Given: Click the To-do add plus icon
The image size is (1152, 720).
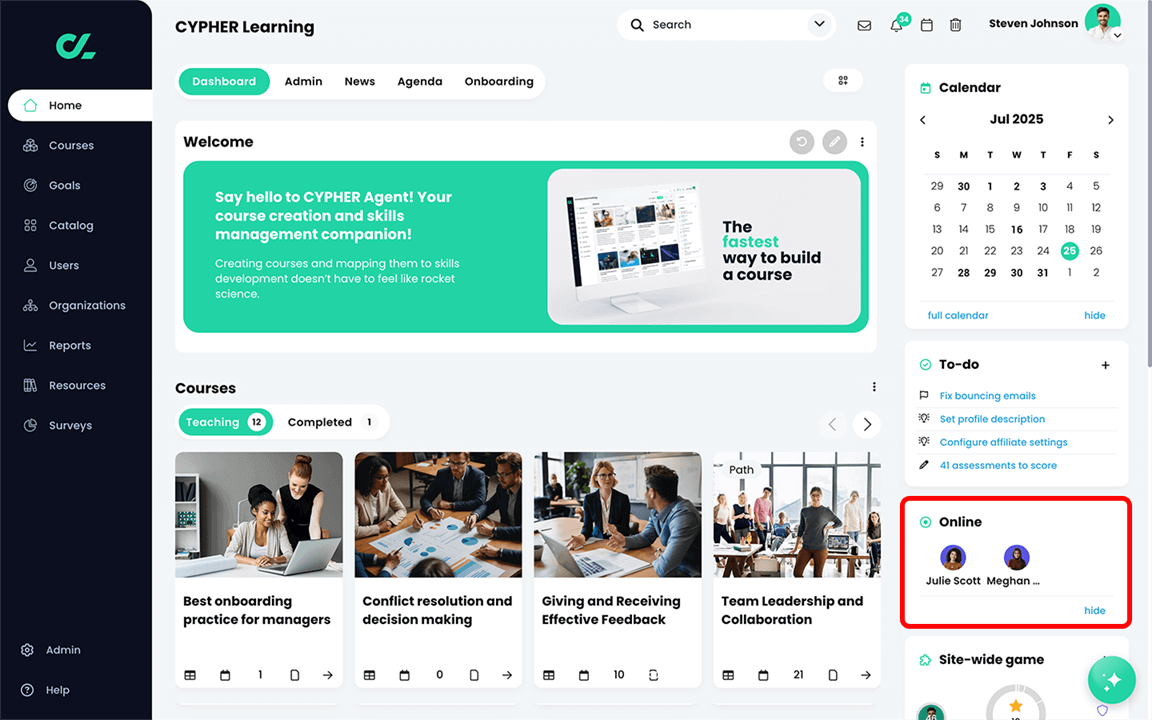Looking at the screenshot, I should (x=1105, y=365).
